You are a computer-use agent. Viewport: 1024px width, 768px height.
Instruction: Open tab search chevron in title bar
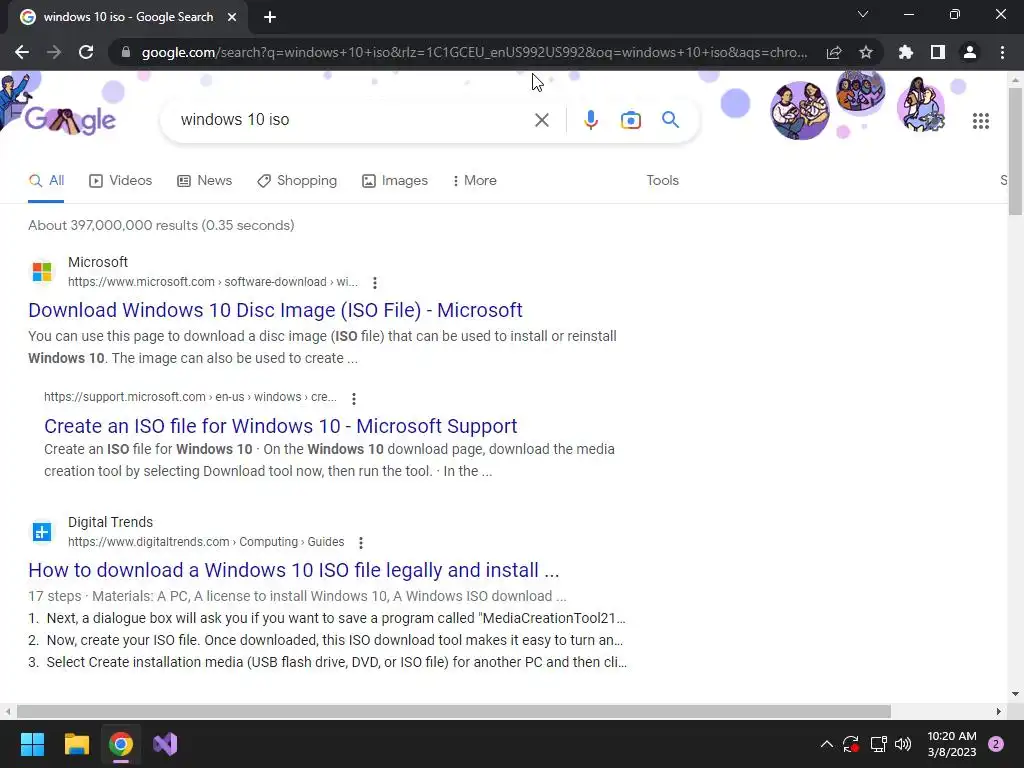click(863, 14)
